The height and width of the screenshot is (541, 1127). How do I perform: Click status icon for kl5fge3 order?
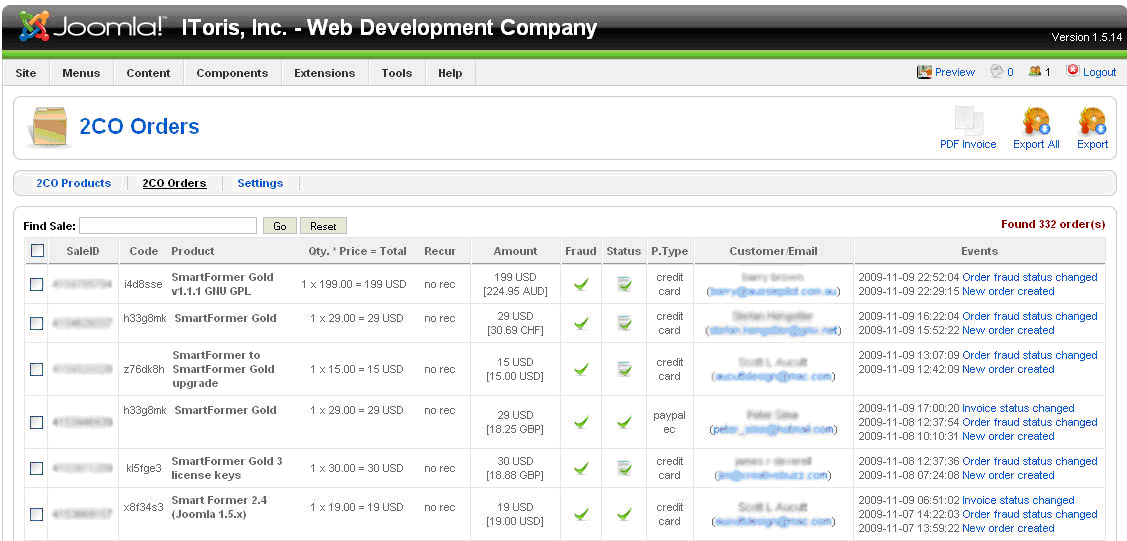coord(624,468)
